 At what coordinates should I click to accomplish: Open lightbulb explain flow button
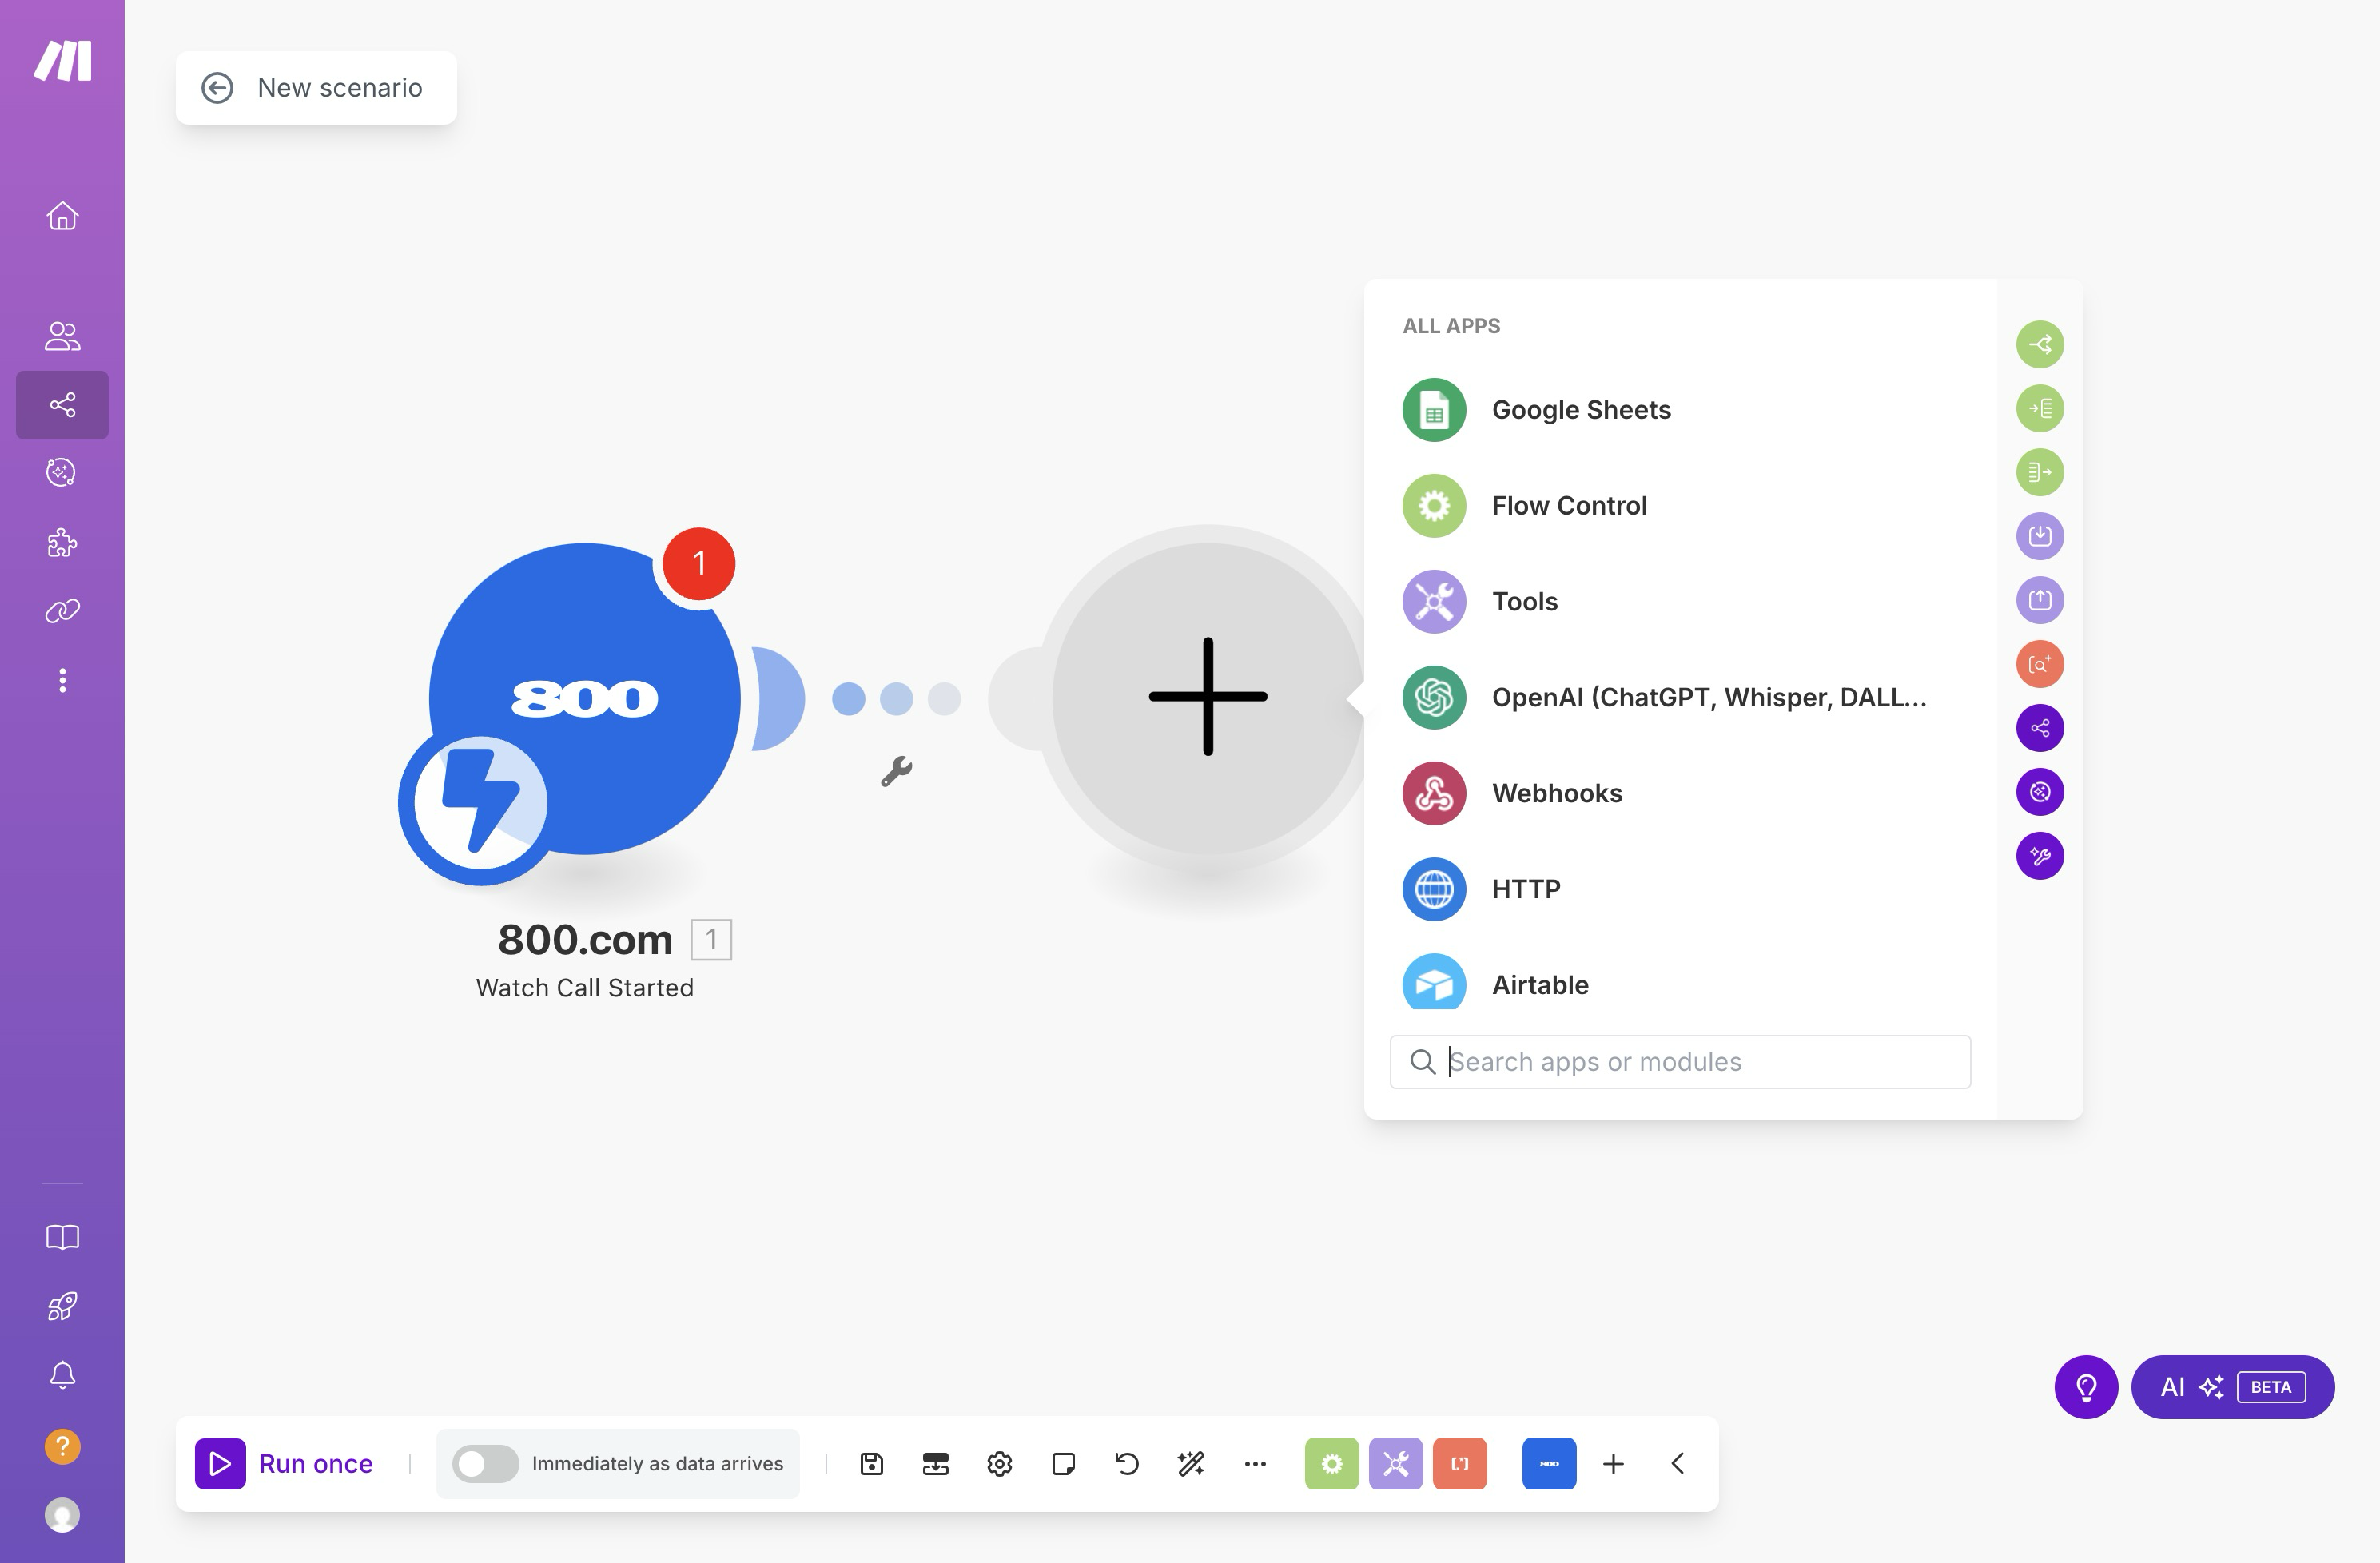2086,1387
